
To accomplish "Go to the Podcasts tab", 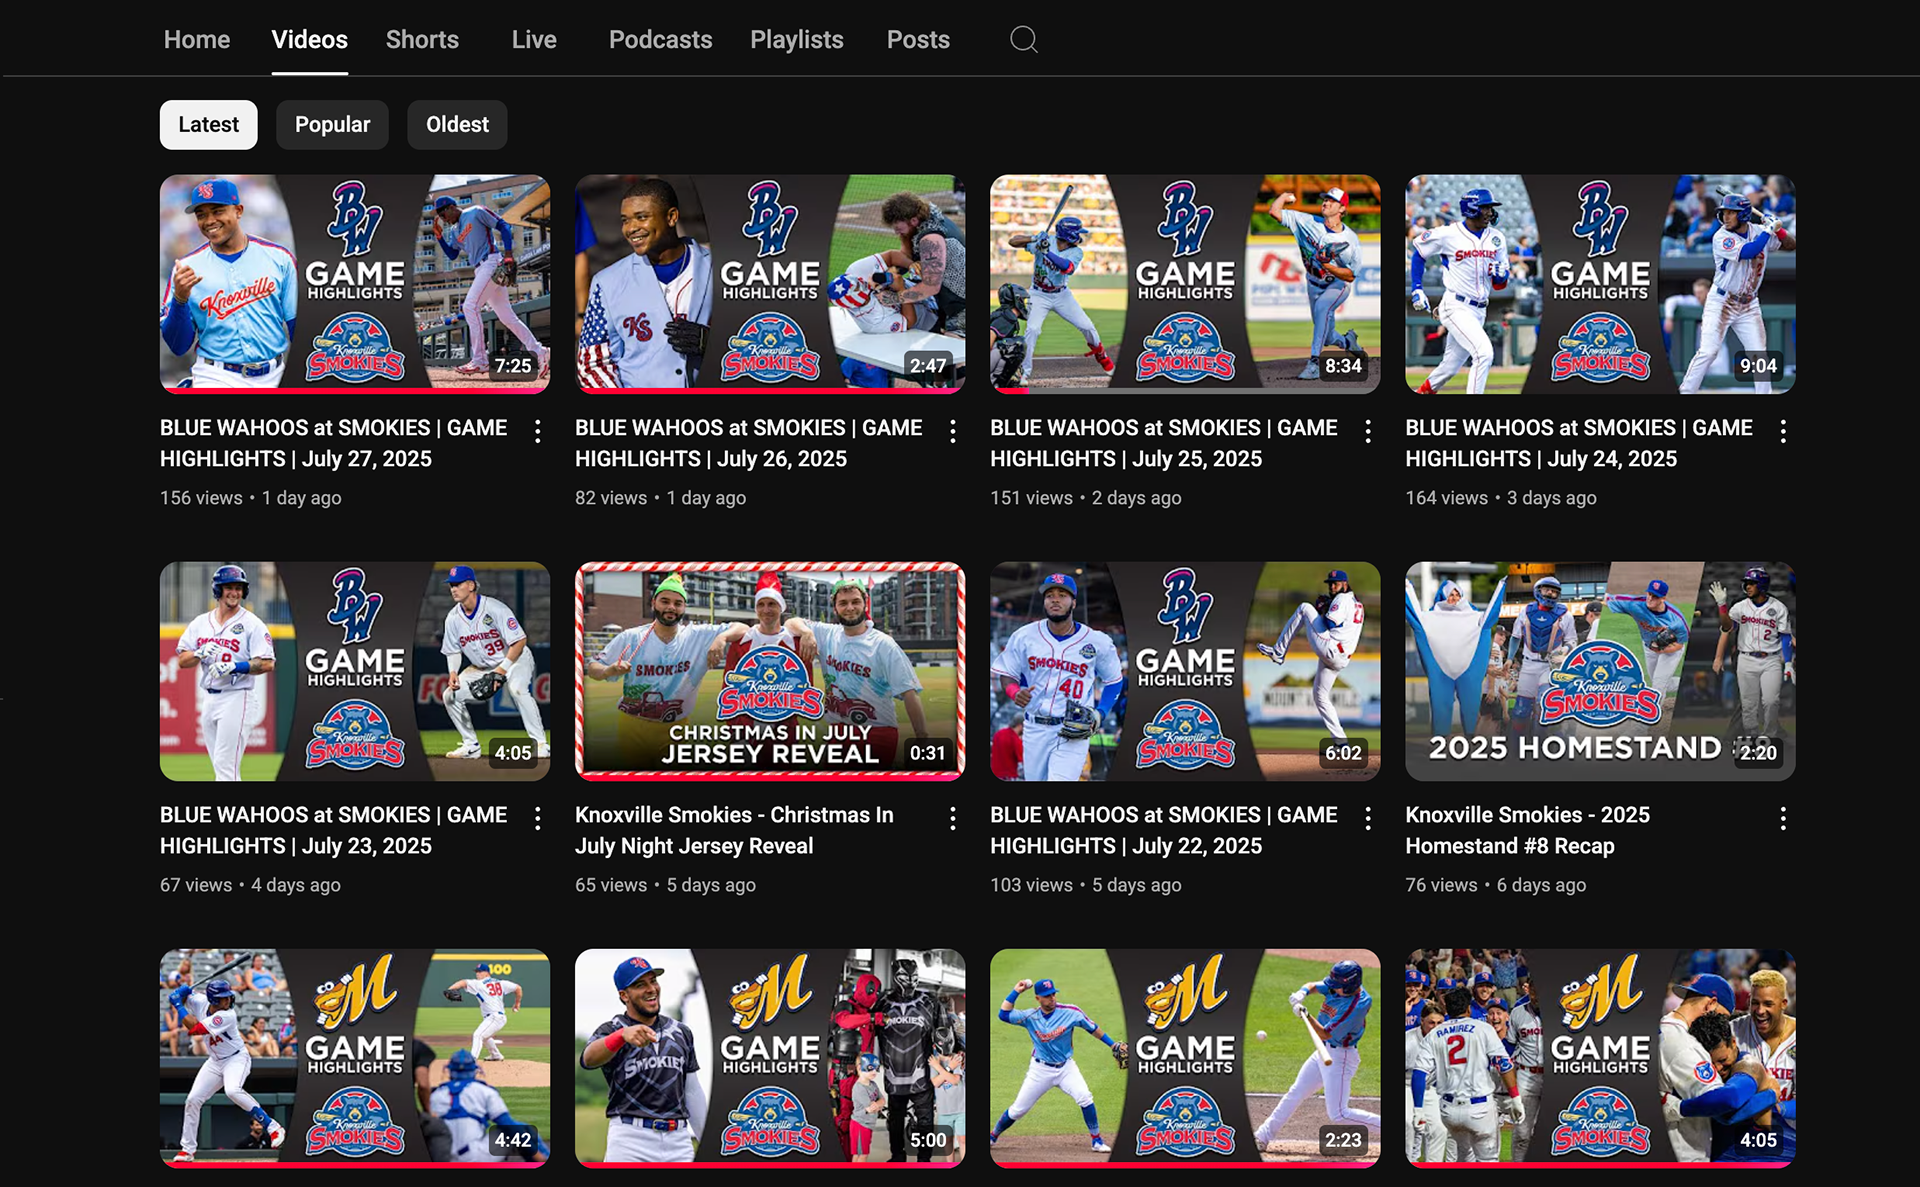I will (660, 40).
